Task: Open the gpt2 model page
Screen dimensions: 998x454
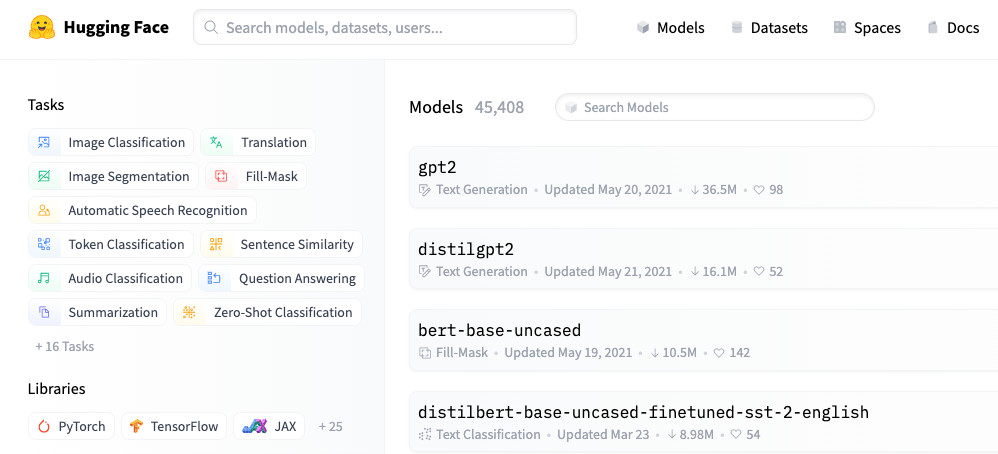Action: 437,167
